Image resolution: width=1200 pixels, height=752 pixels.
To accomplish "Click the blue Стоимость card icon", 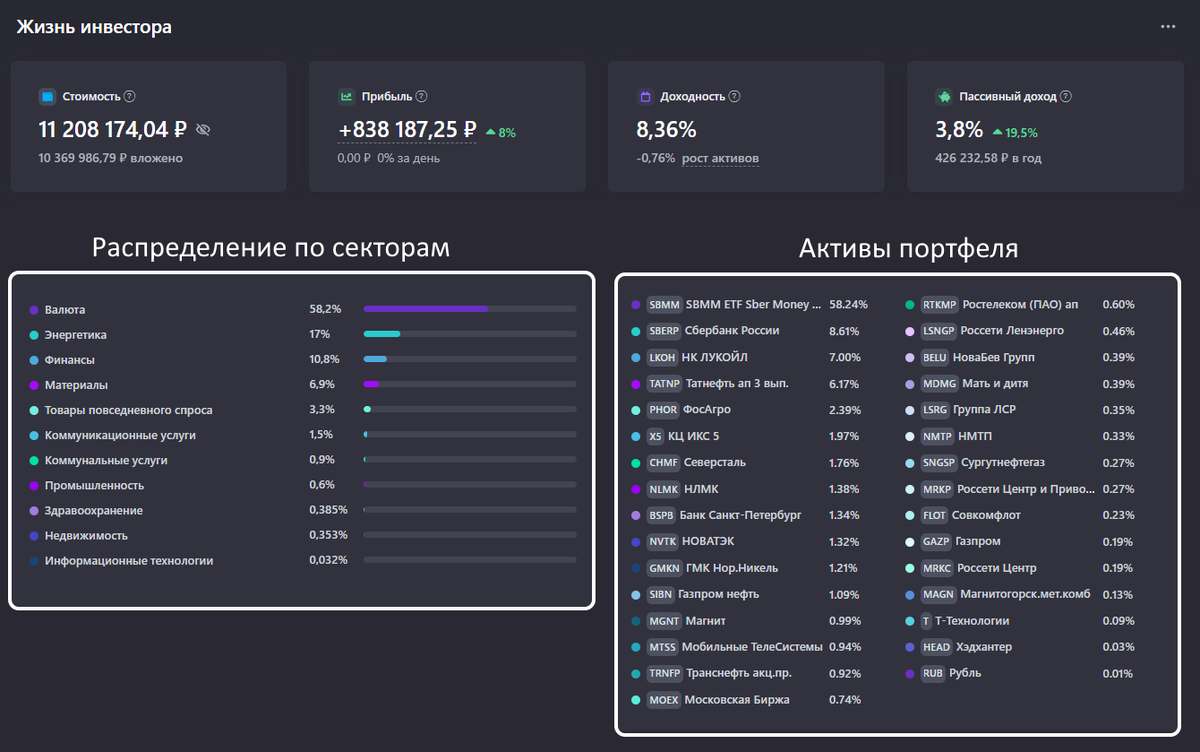I will click(x=47, y=97).
